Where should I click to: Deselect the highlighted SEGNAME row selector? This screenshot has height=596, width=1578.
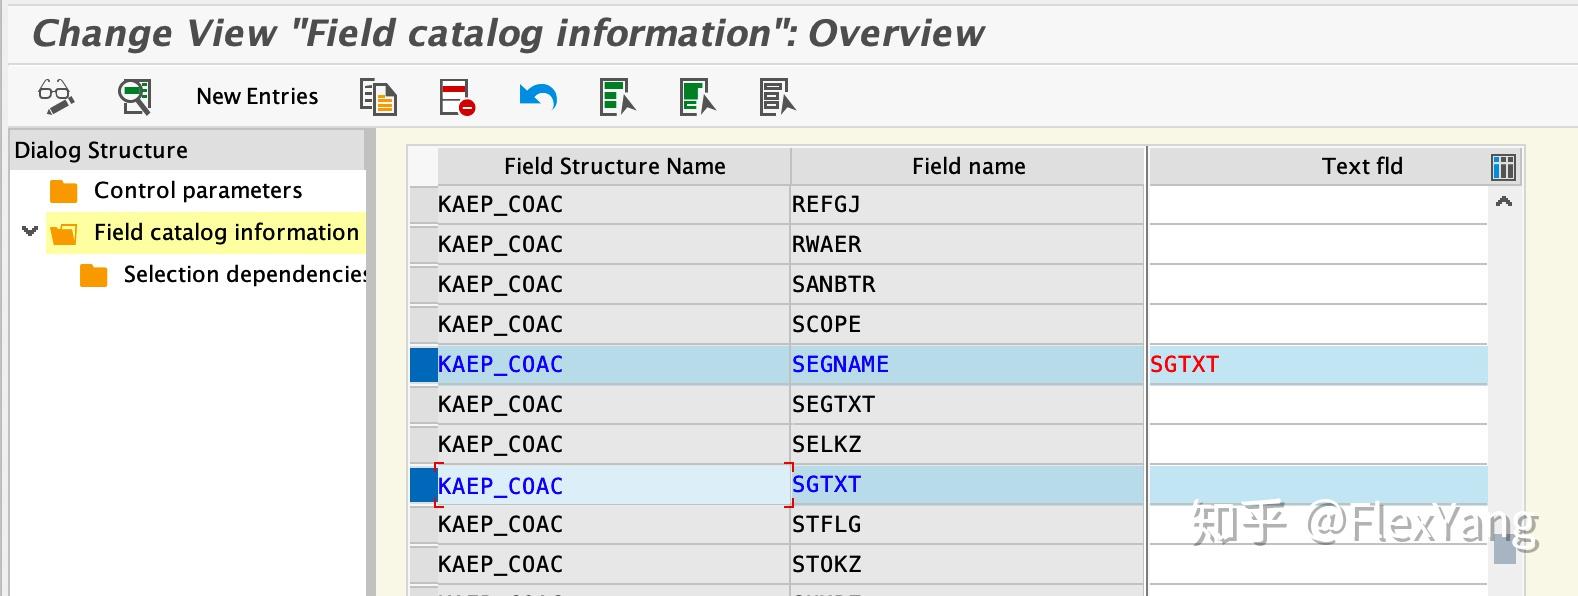[x=424, y=365]
